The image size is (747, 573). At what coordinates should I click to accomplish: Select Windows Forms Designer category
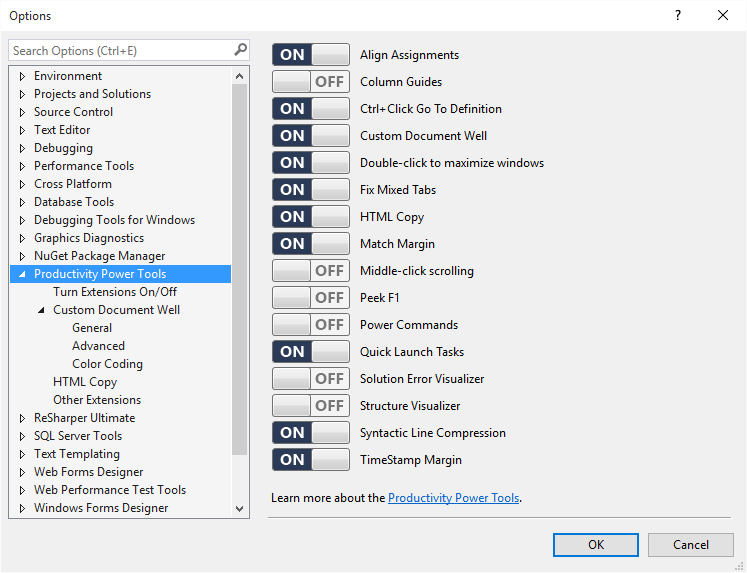101,508
